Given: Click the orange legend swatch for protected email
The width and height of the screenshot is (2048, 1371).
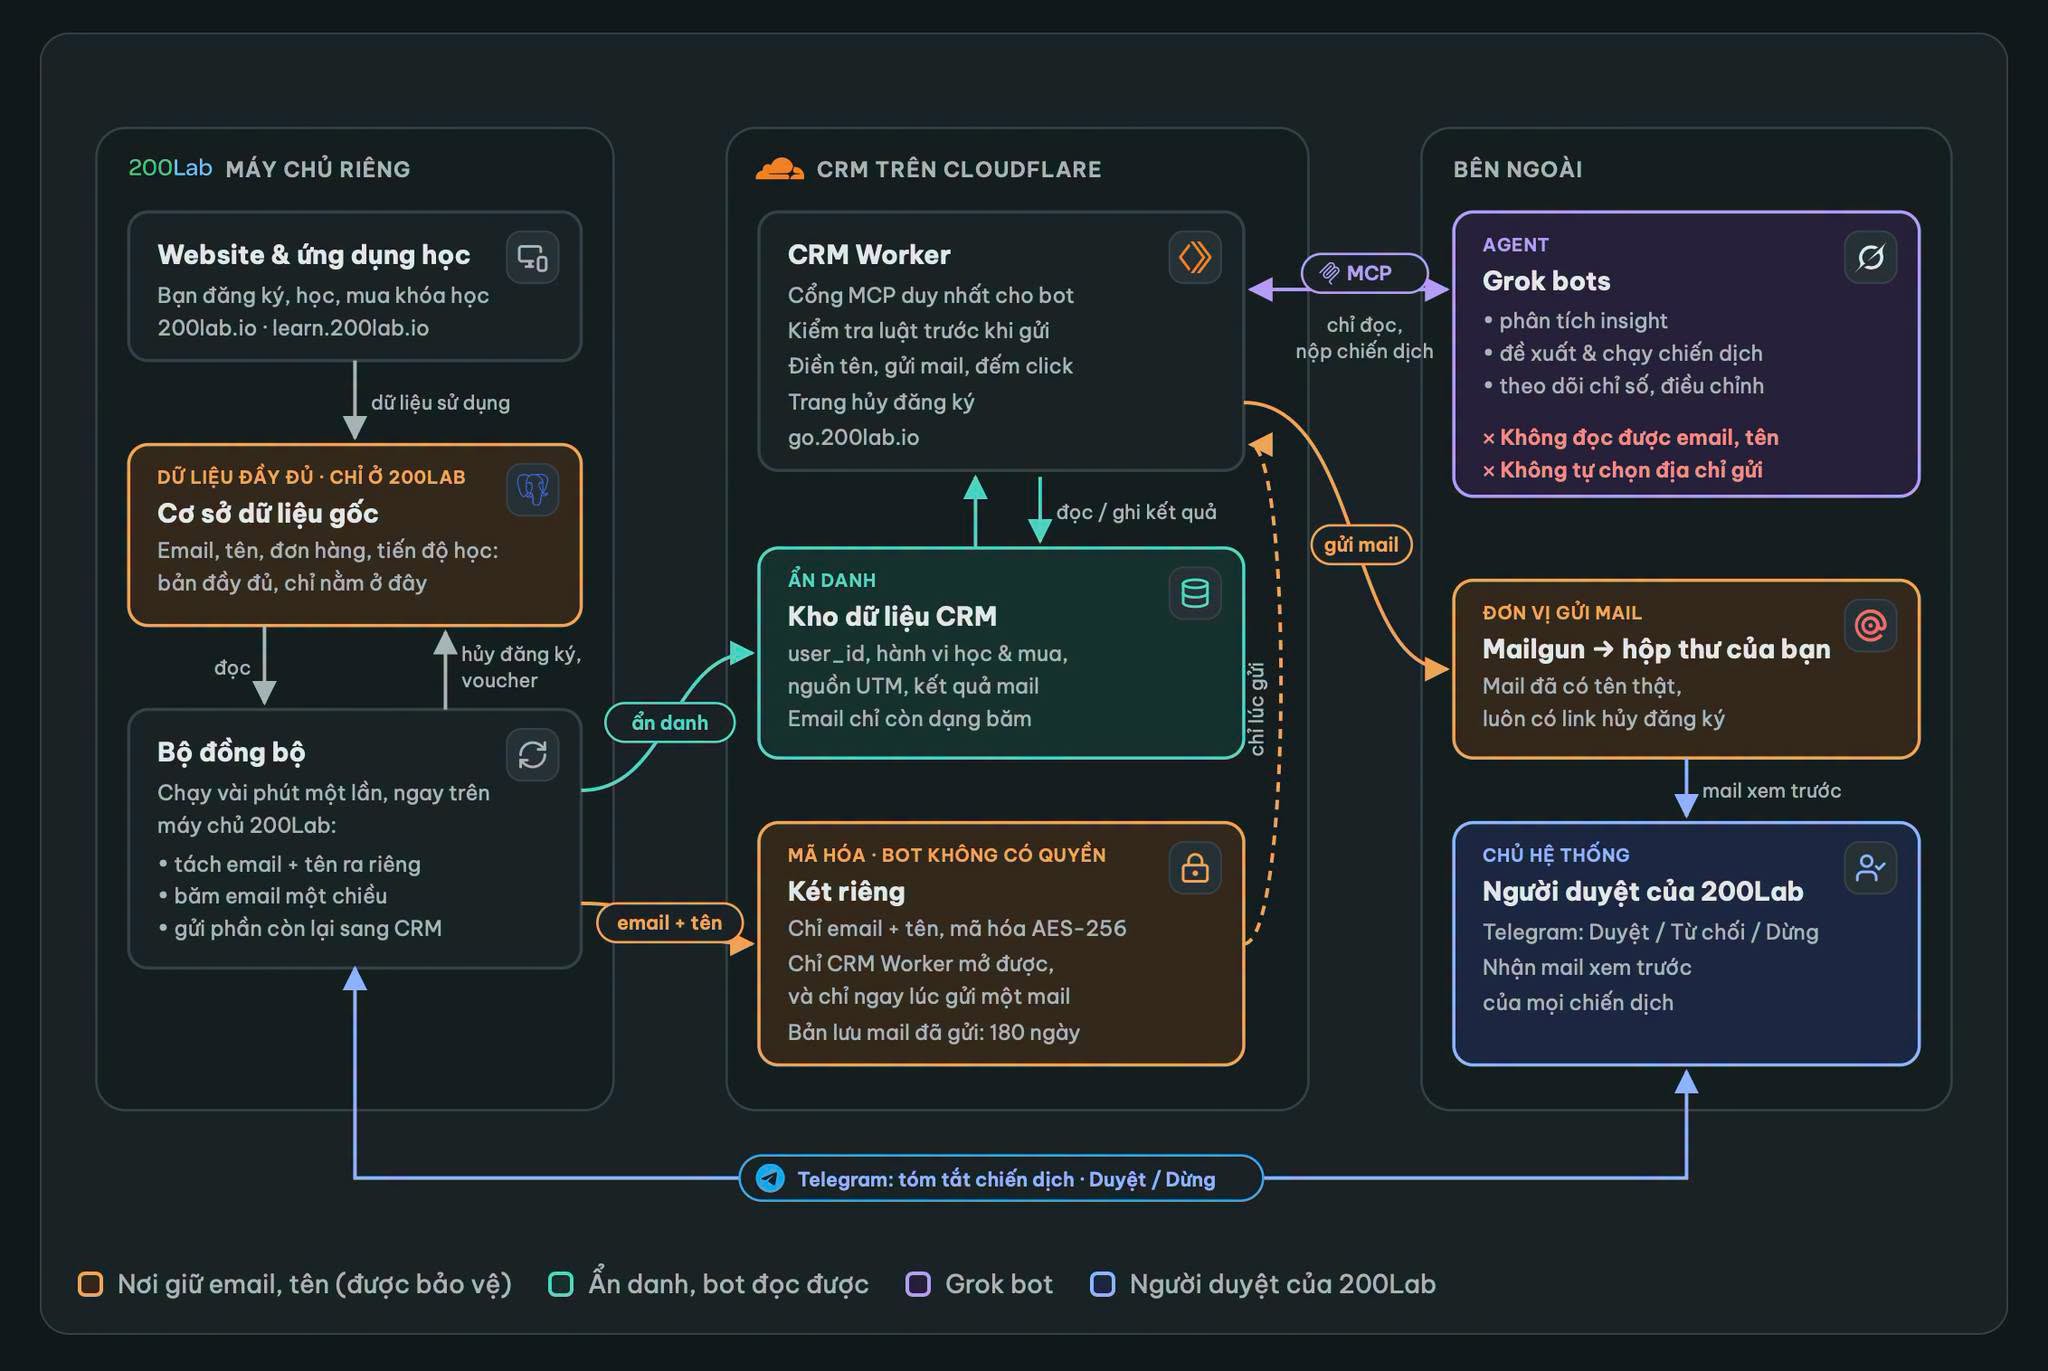Looking at the screenshot, I should click(x=90, y=1284).
